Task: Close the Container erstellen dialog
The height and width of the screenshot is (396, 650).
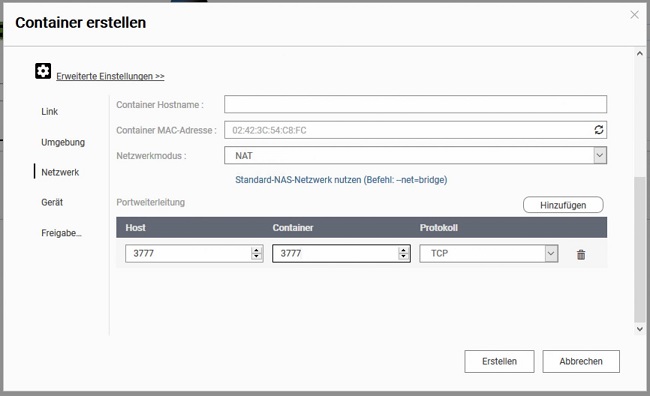Action: [x=634, y=15]
